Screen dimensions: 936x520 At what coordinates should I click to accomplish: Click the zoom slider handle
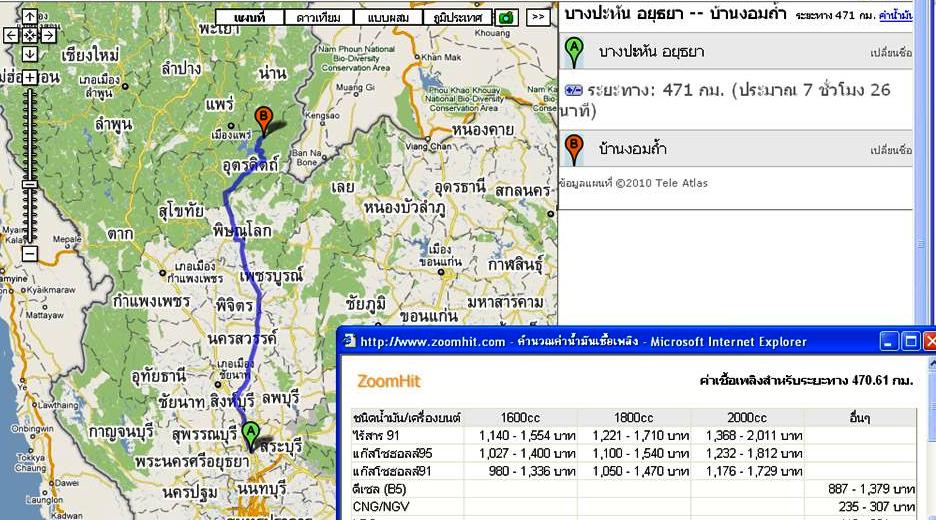click(x=30, y=184)
